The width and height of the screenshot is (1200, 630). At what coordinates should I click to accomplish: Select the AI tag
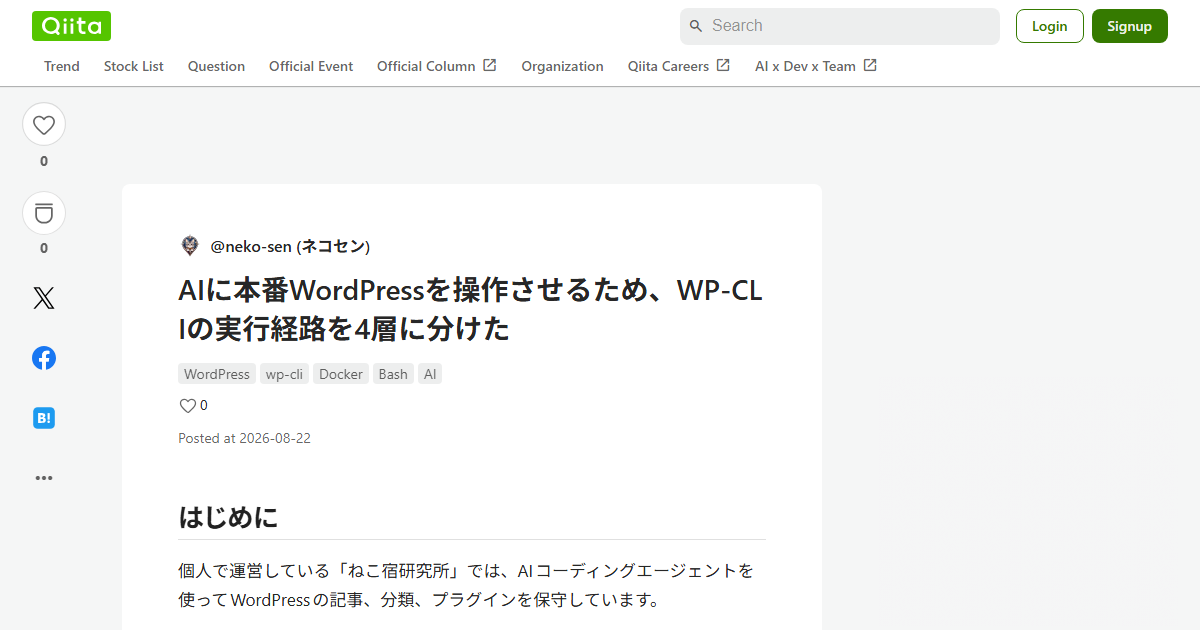tap(430, 374)
